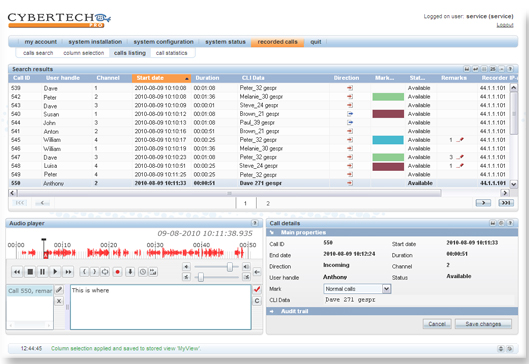Click the Direction column header

coord(346,78)
